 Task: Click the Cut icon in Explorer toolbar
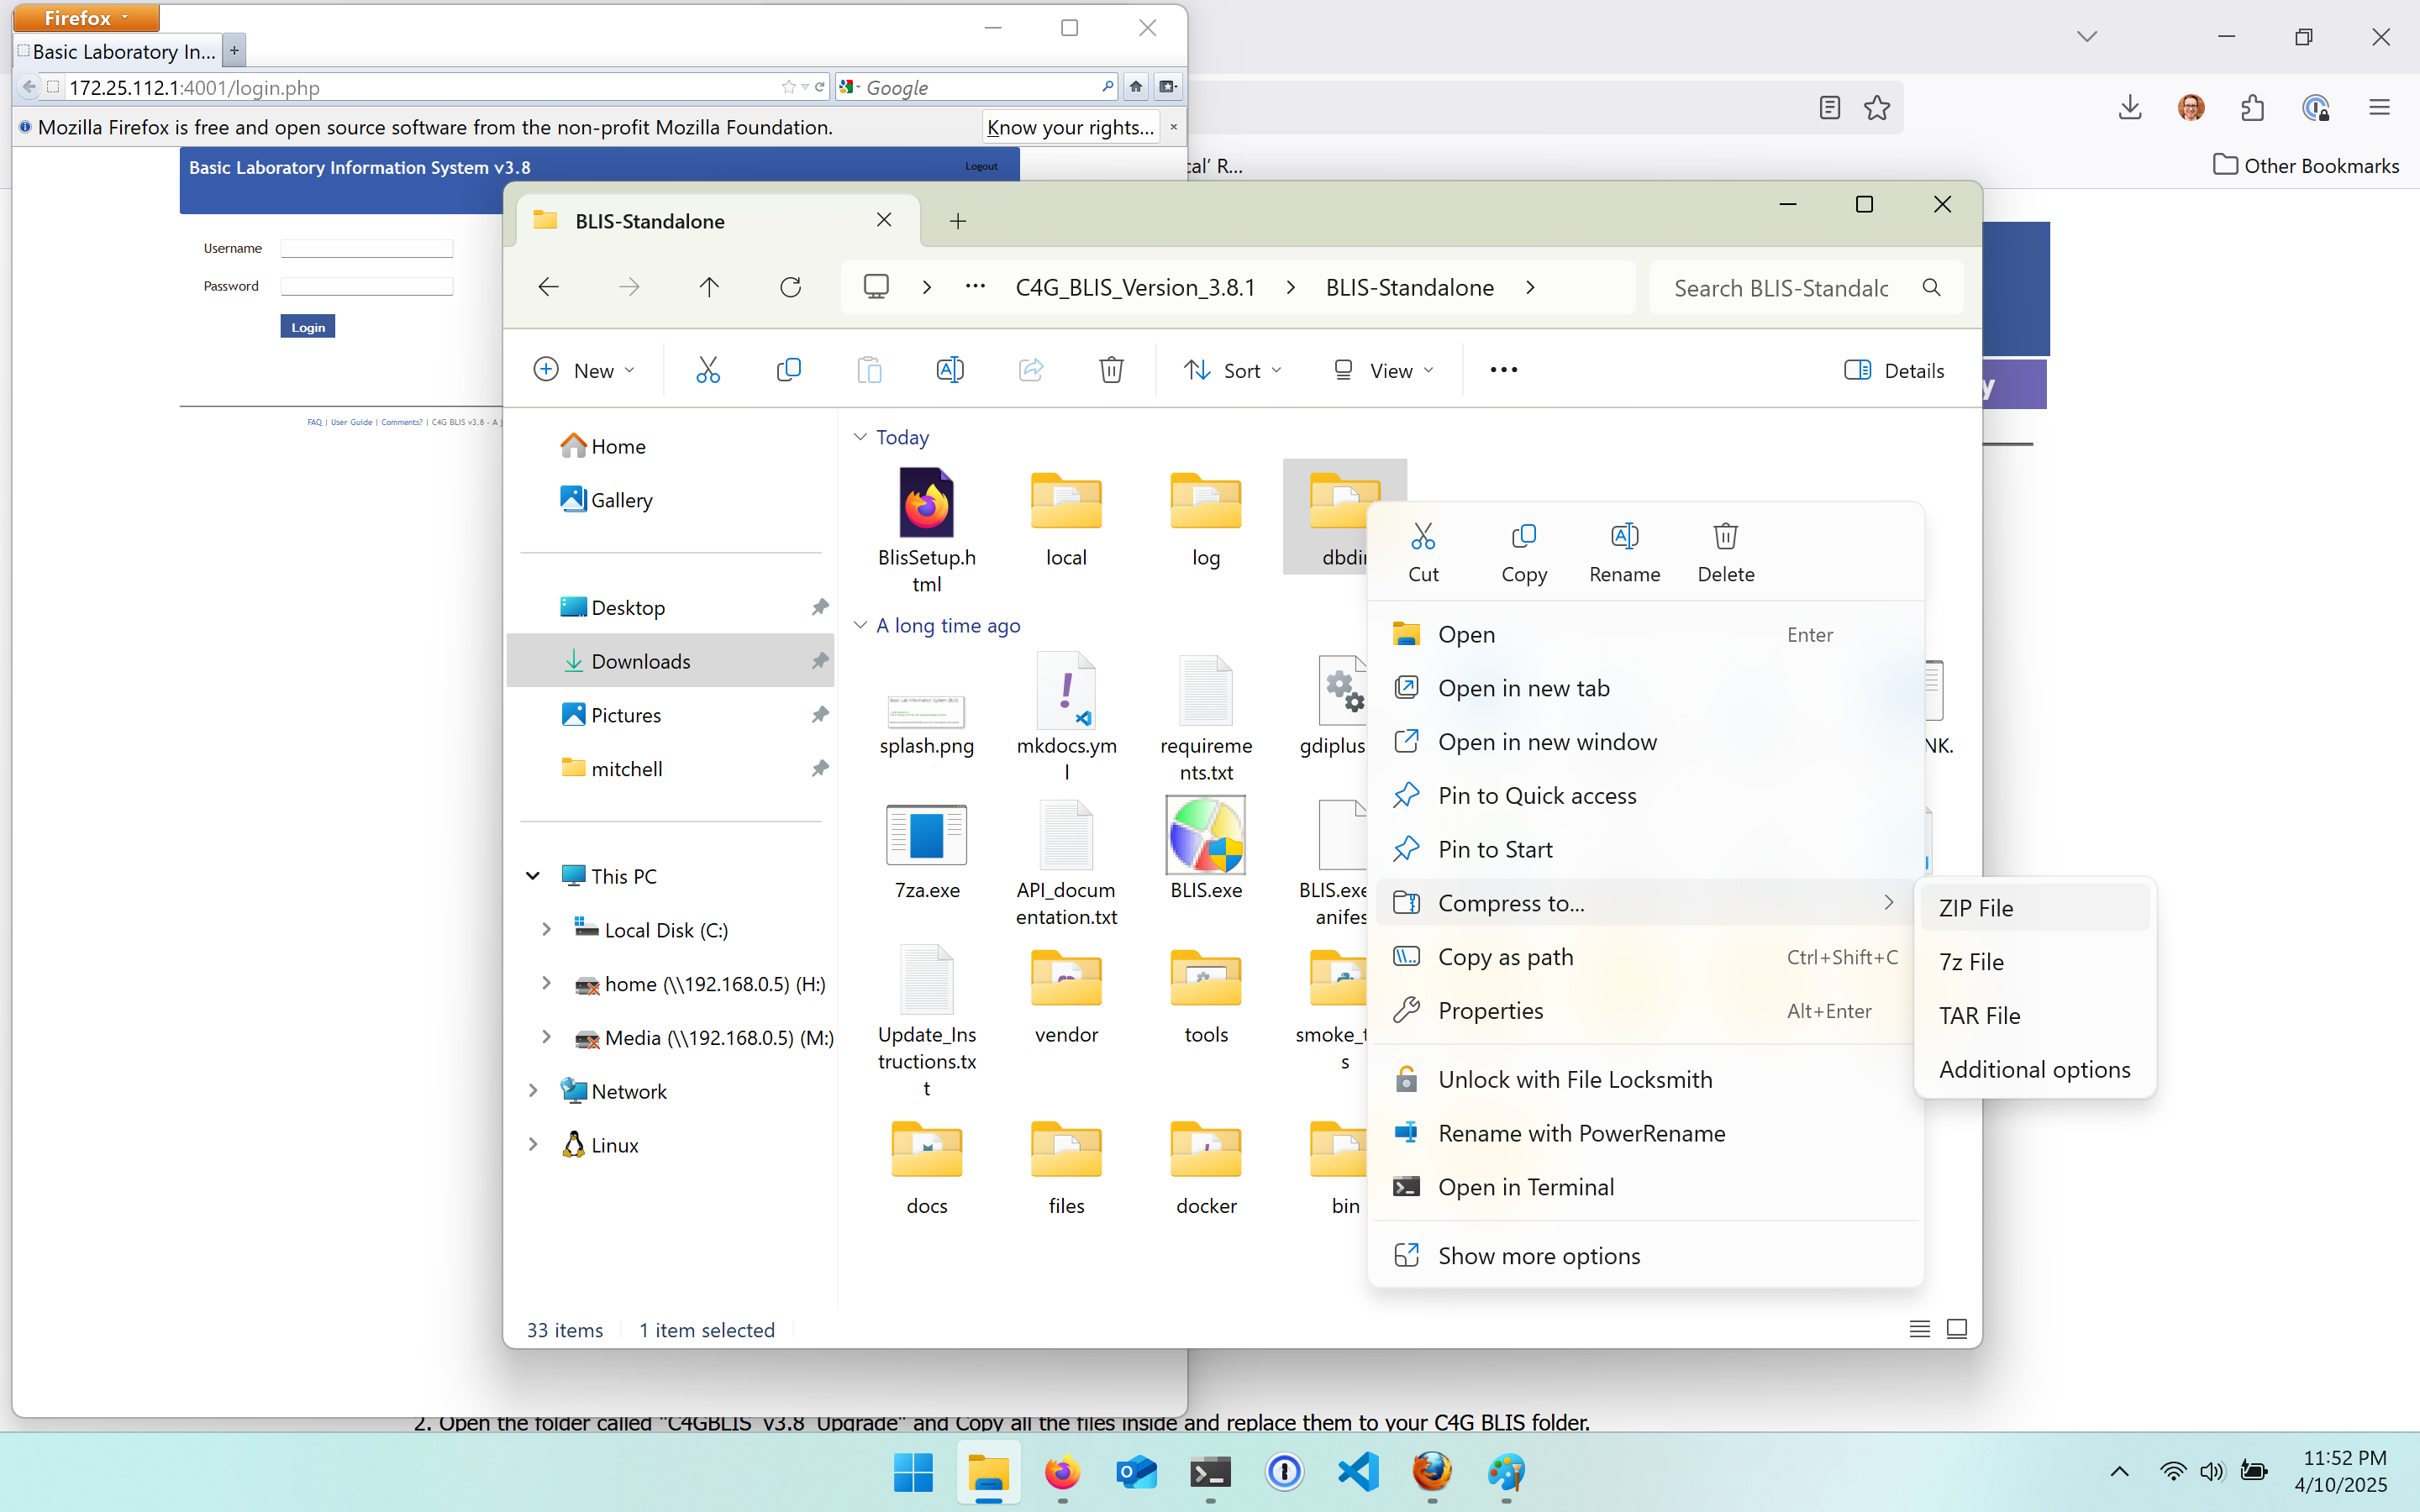click(708, 370)
